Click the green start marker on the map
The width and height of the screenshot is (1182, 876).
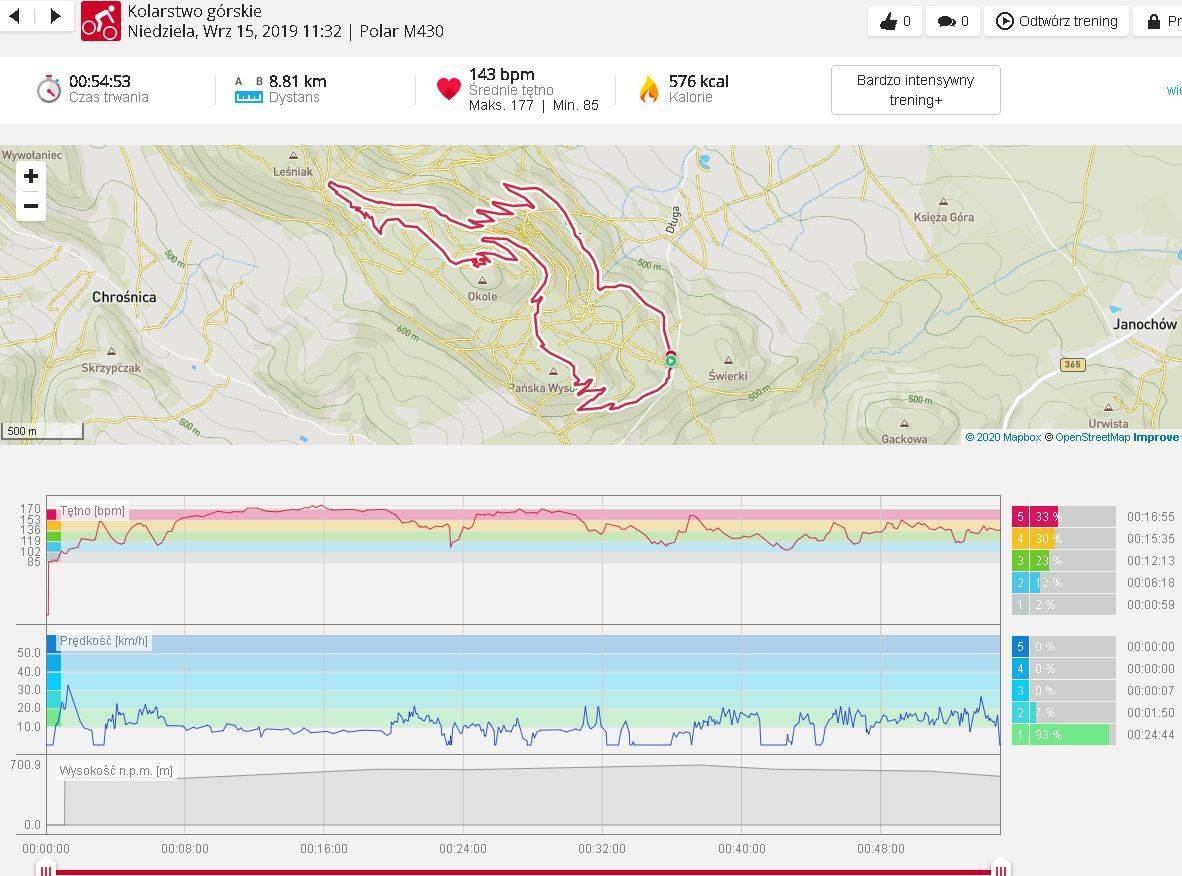tap(671, 361)
